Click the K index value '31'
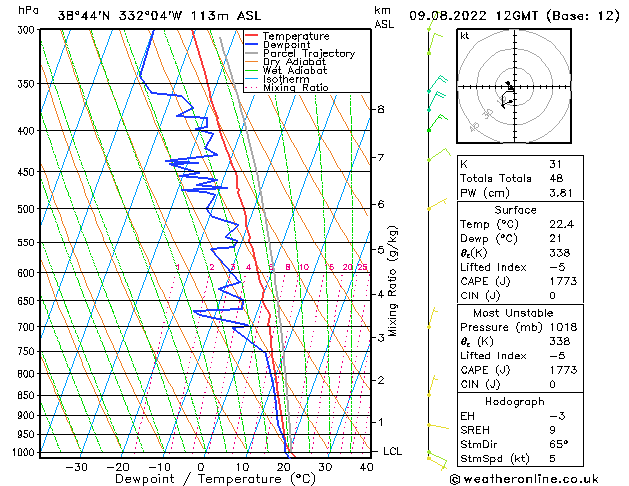Viewport: 629px width, 486px height. [x=556, y=164]
